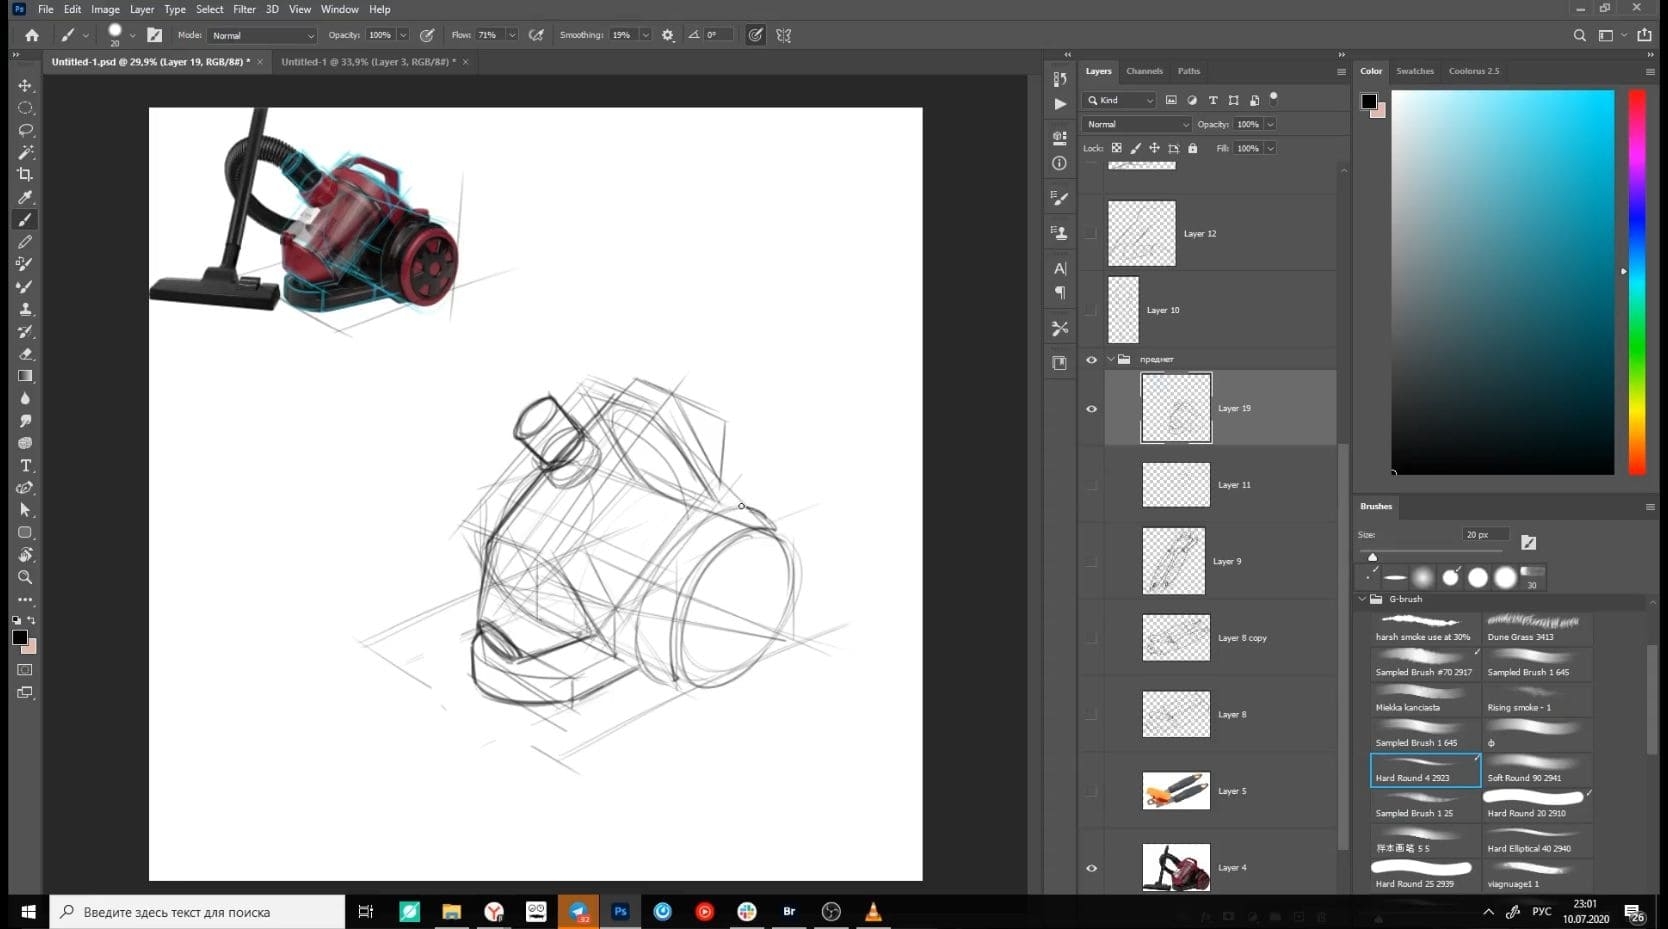
Task: Choose the Horizontal Type tool
Action: click(x=25, y=465)
